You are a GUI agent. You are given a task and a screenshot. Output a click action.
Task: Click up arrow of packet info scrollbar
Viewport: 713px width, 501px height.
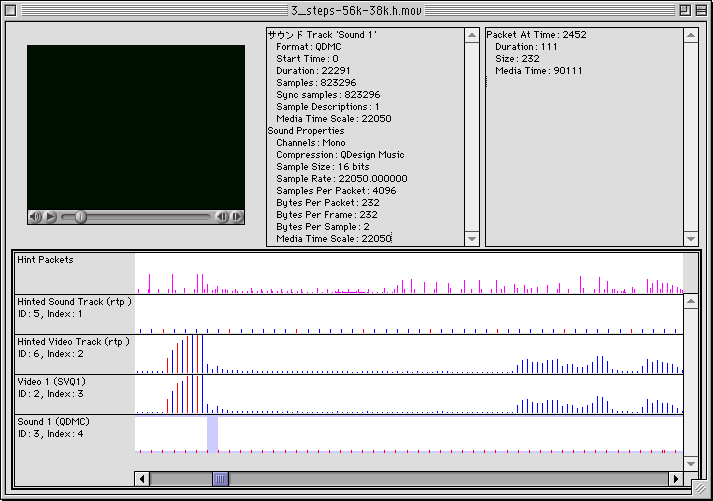point(691,35)
